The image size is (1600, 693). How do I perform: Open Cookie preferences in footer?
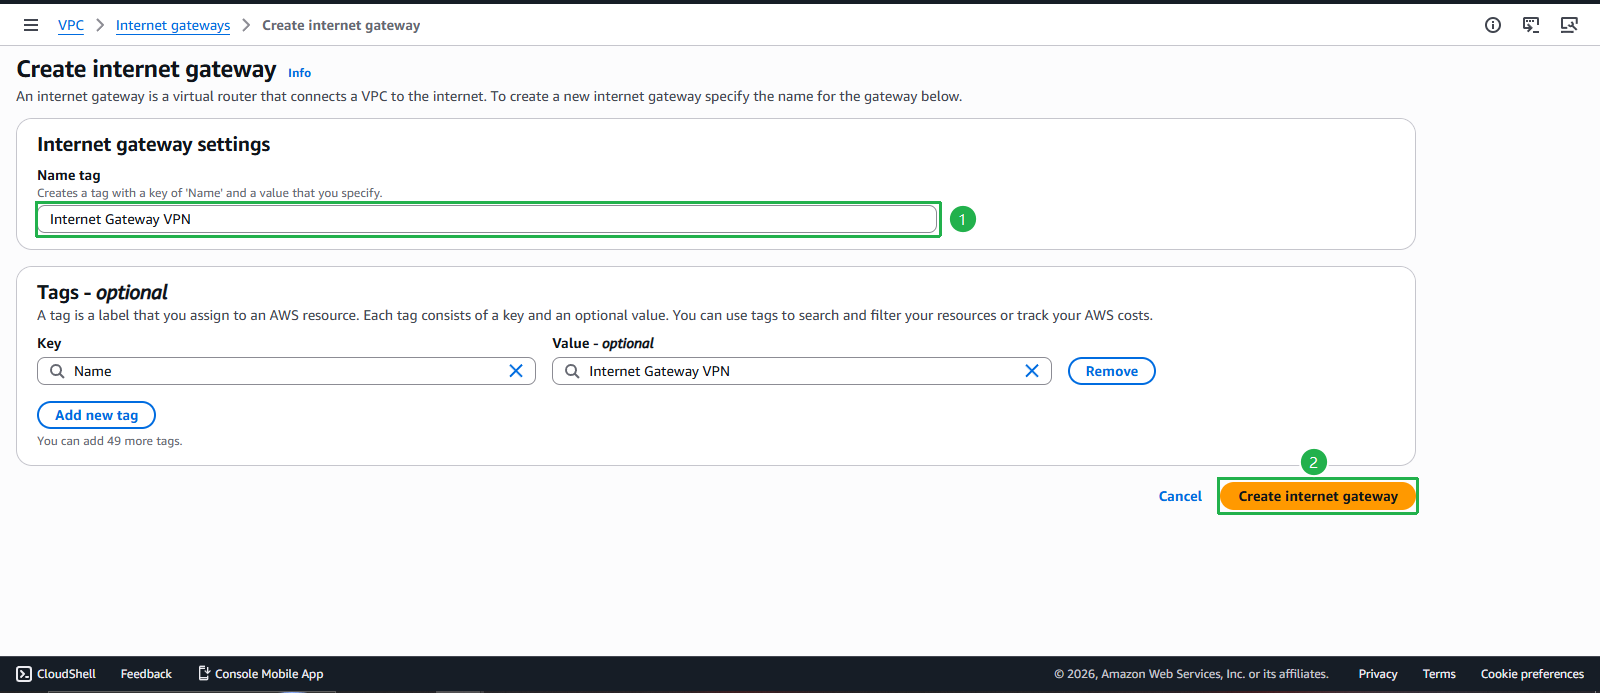[x=1532, y=674]
